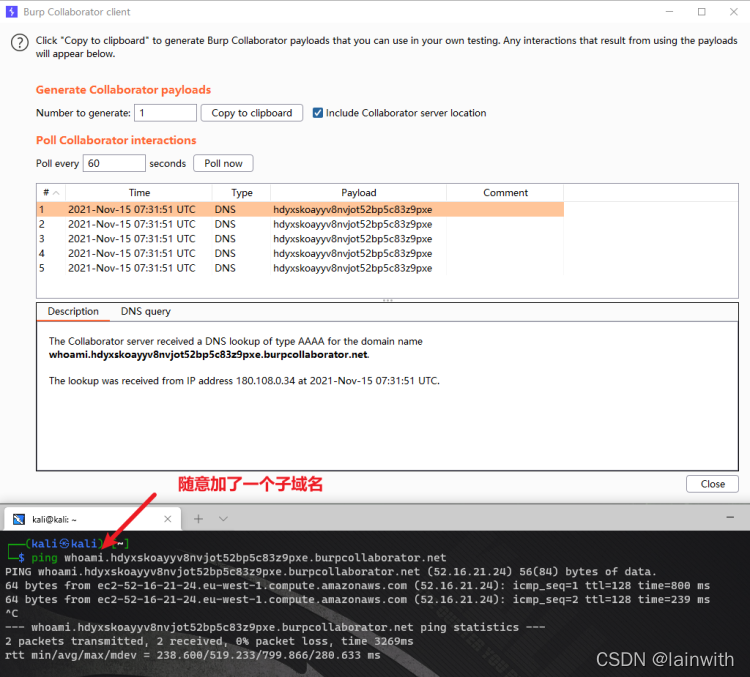The width and height of the screenshot is (750, 677).
Task: Click the help question mark icon
Action: tap(20, 43)
